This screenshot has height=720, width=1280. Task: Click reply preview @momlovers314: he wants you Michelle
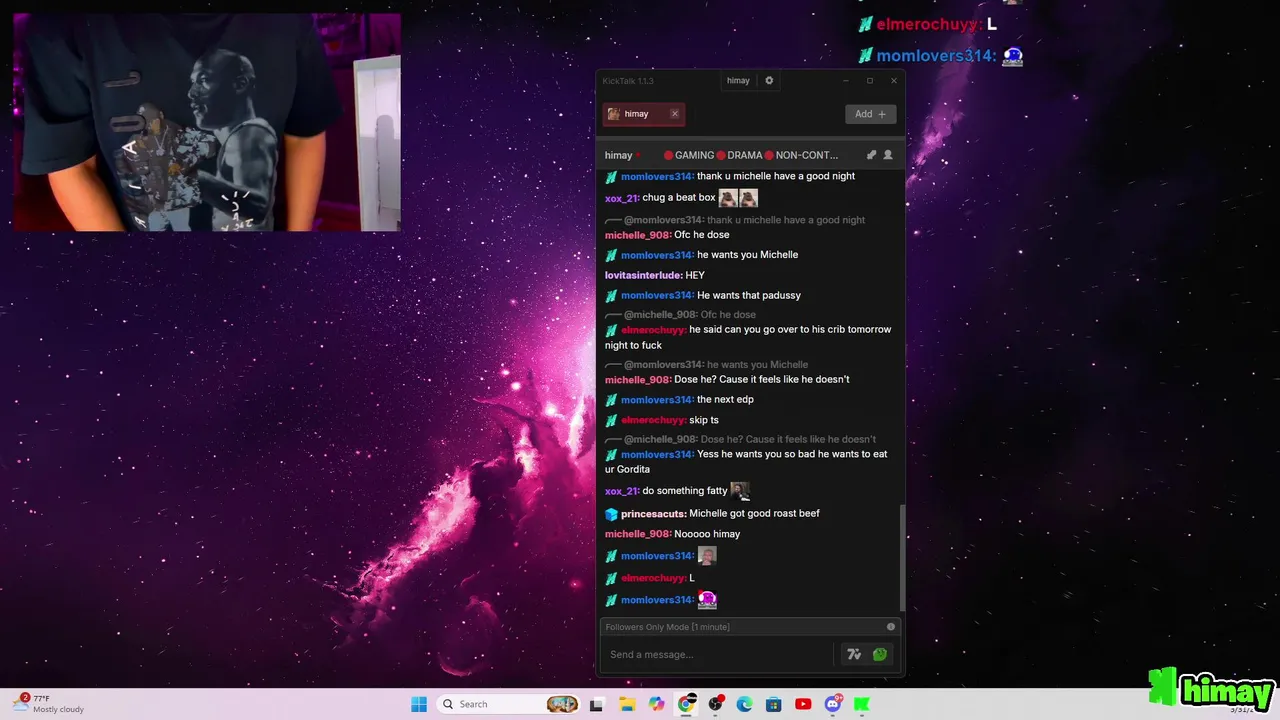click(716, 365)
